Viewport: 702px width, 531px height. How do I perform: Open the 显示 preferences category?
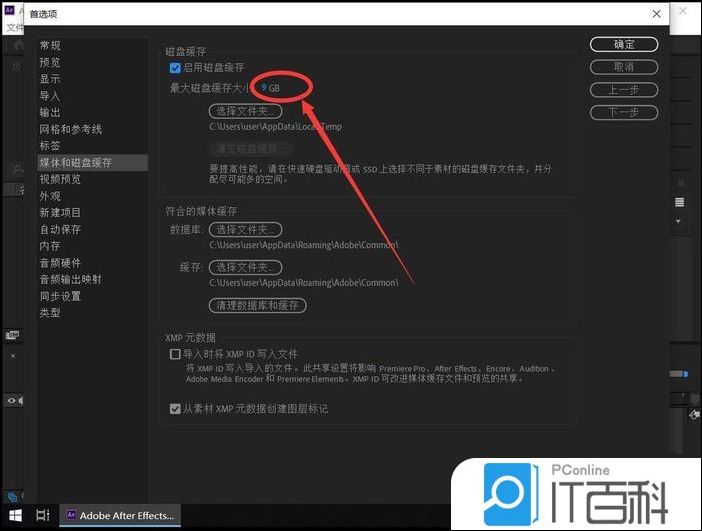(x=50, y=79)
